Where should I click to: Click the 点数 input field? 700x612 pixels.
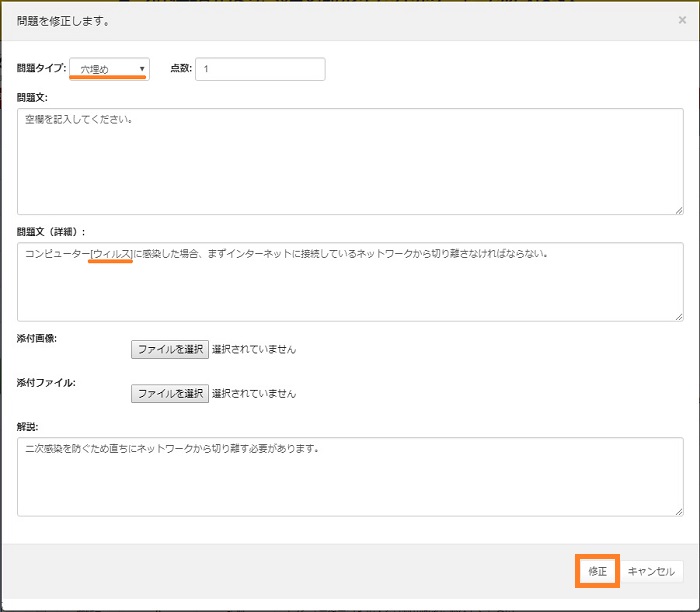click(260, 69)
